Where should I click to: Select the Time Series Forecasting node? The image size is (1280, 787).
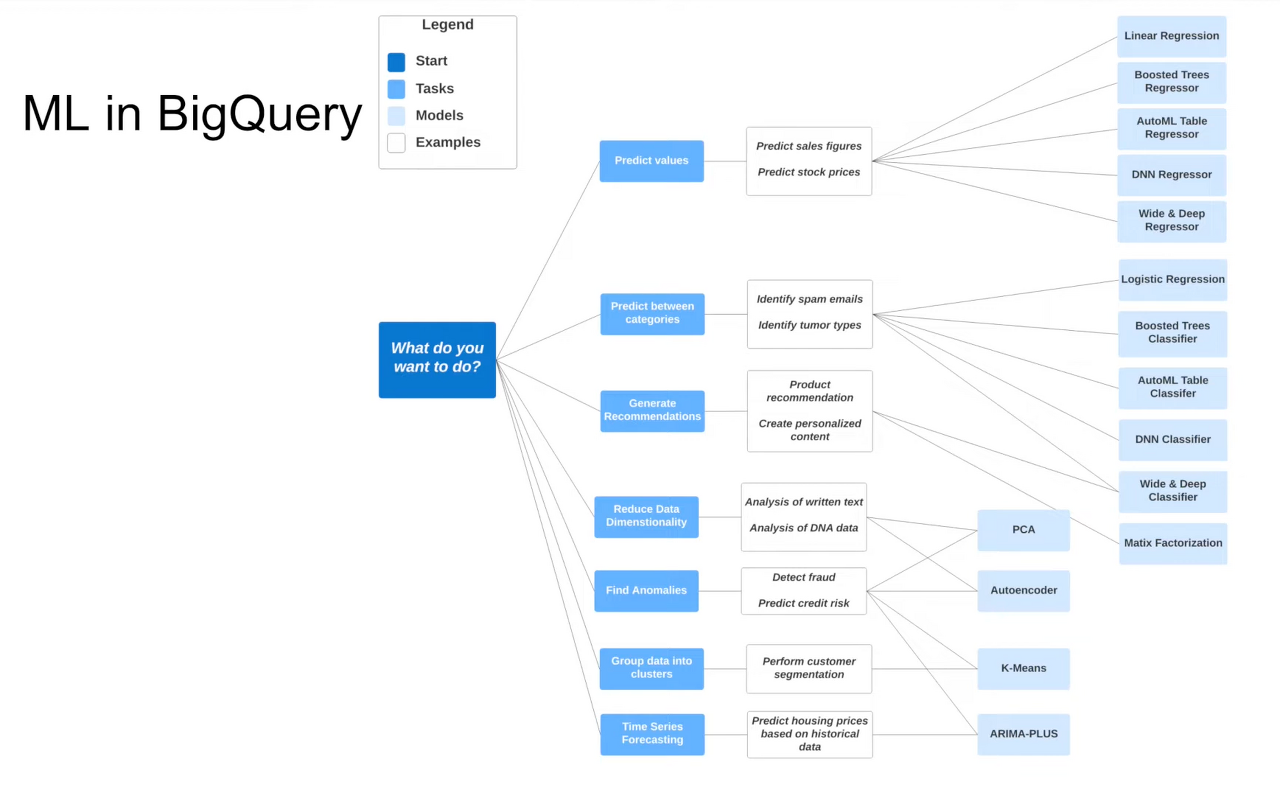coord(652,734)
